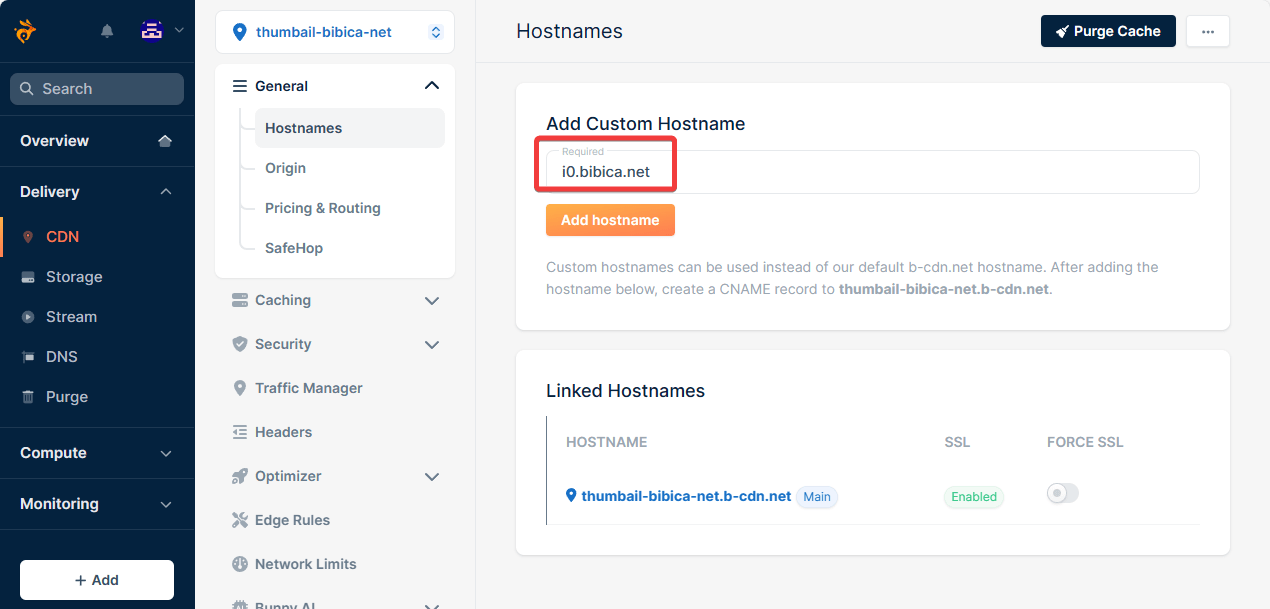
Task: Click the Hostnames page title
Action: pyautogui.click(x=569, y=31)
